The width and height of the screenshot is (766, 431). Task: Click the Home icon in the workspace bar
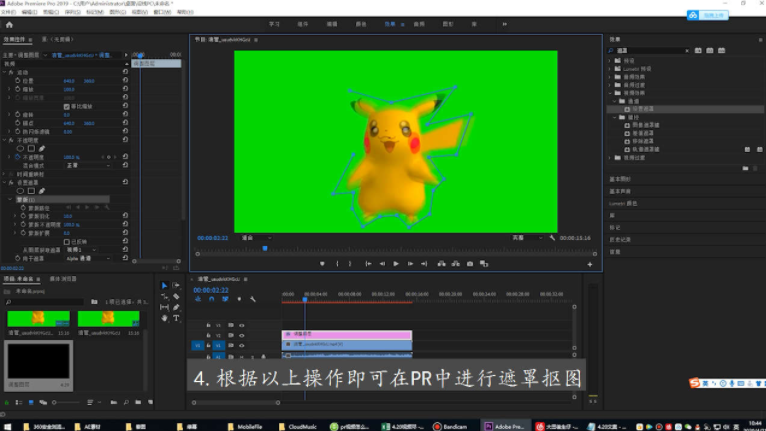tap(9, 24)
